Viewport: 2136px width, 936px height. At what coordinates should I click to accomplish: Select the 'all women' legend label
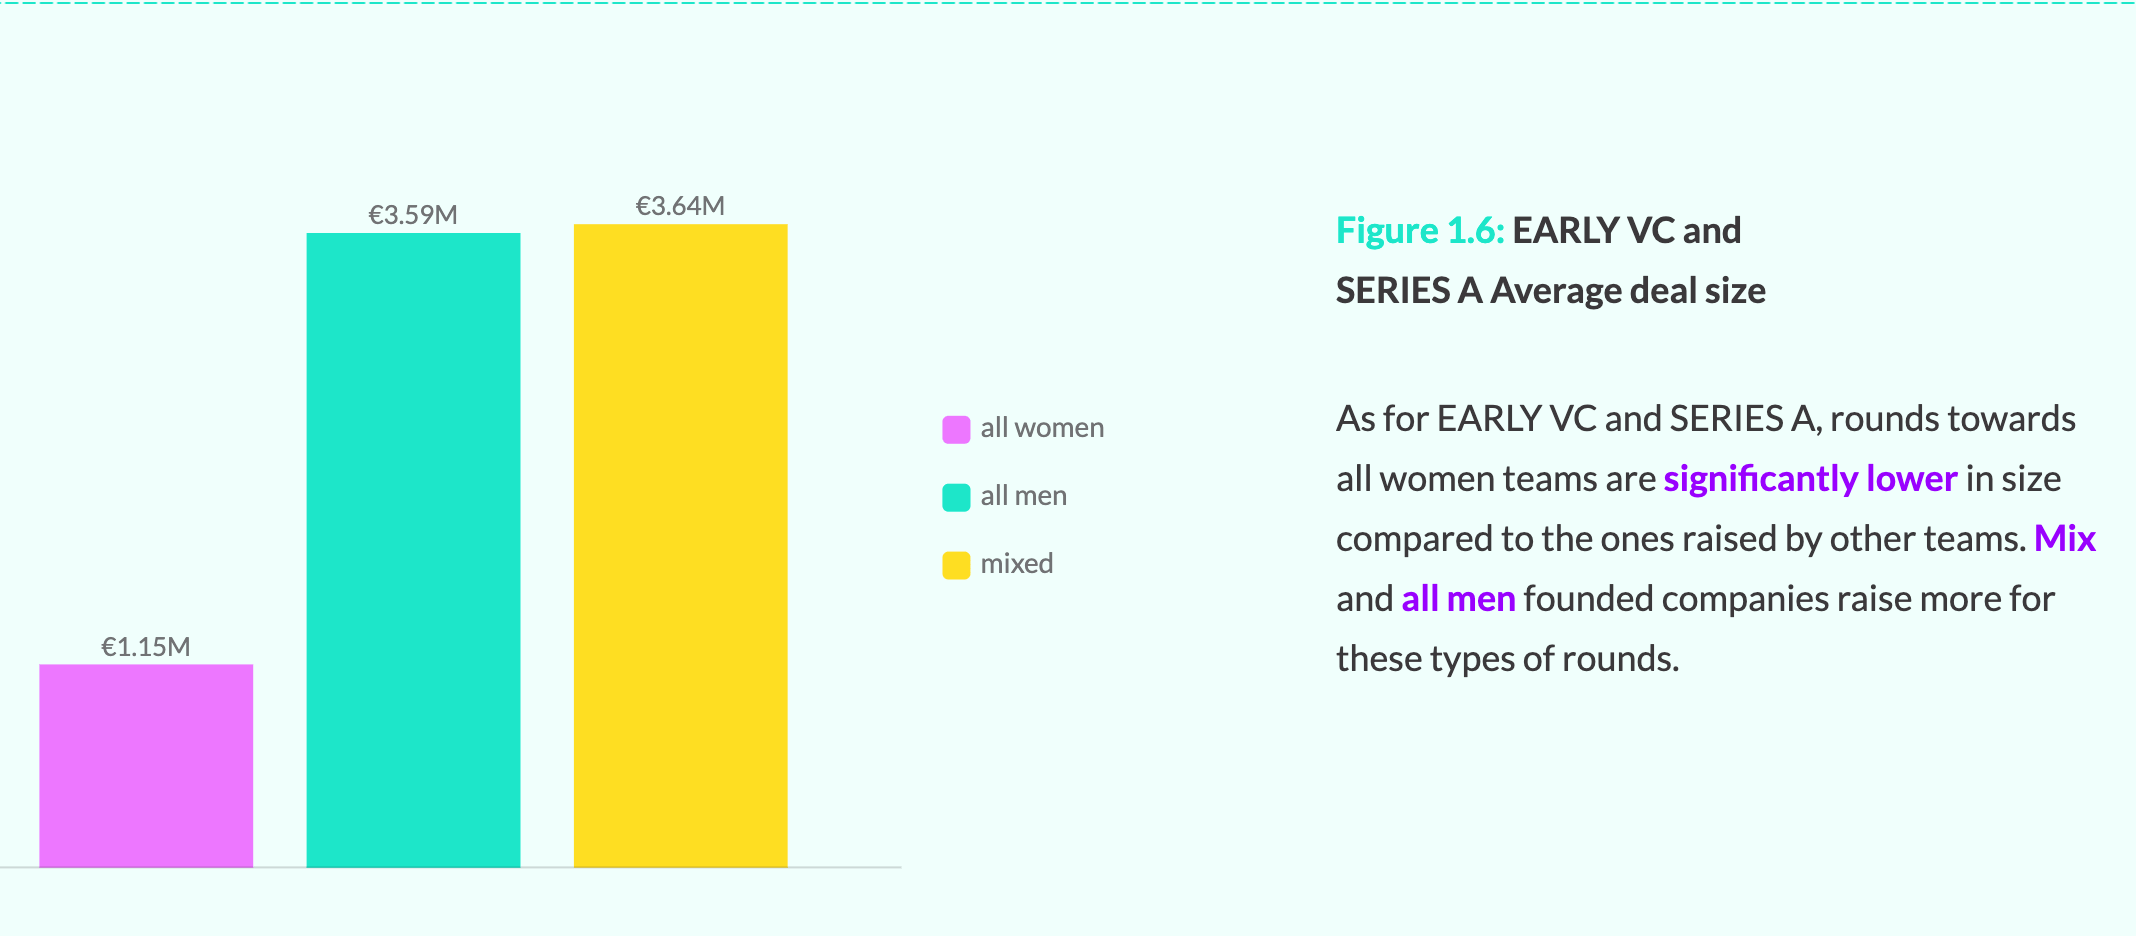click(1042, 428)
